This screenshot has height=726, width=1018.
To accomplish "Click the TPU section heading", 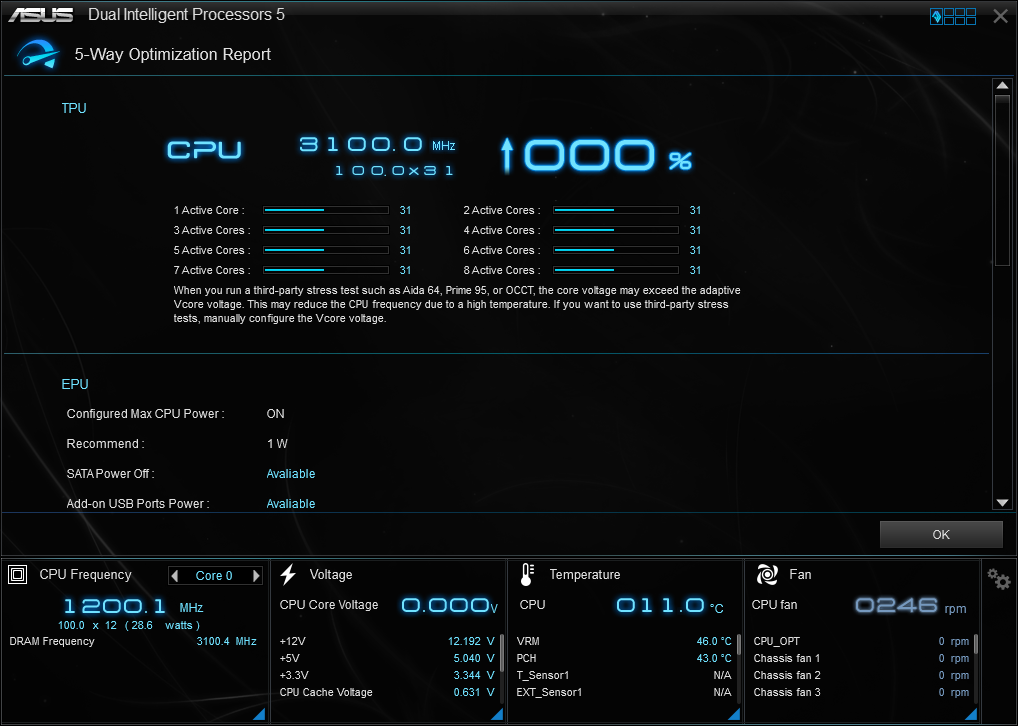I will click(74, 108).
